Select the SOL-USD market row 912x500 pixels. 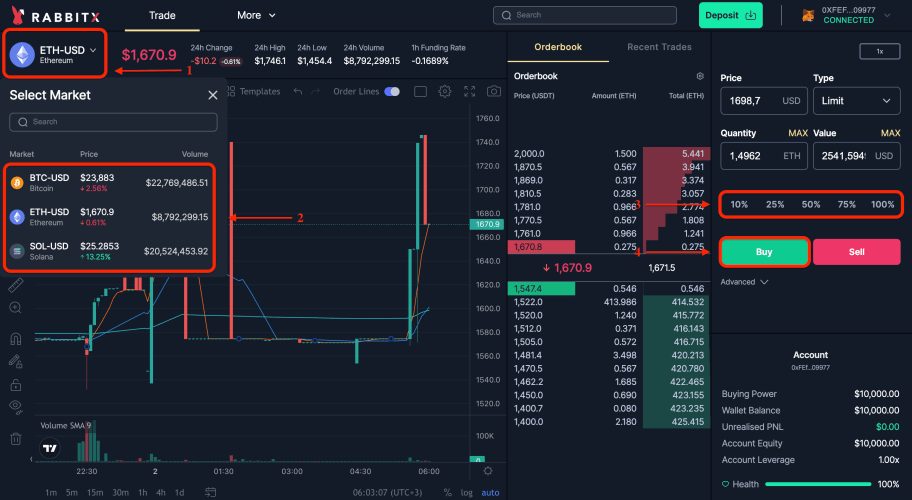coord(109,251)
